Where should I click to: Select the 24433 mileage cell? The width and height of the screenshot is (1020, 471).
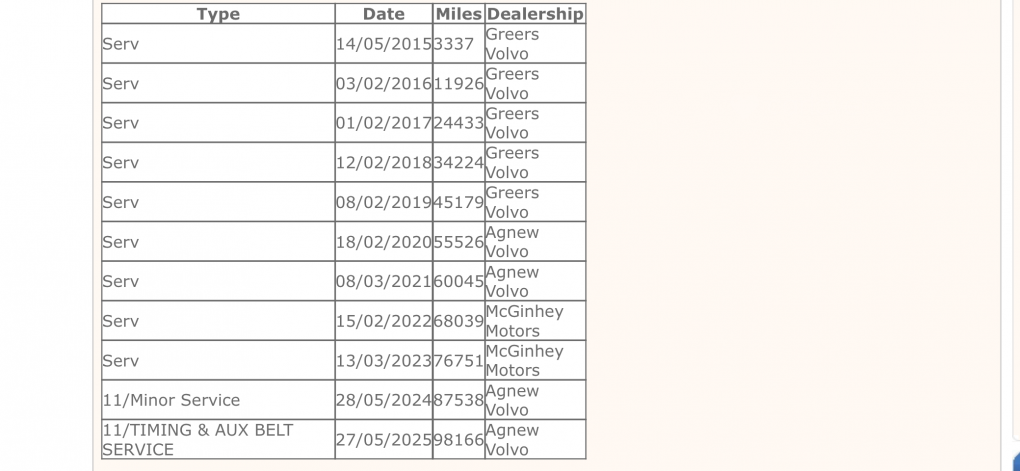(x=459, y=123)
